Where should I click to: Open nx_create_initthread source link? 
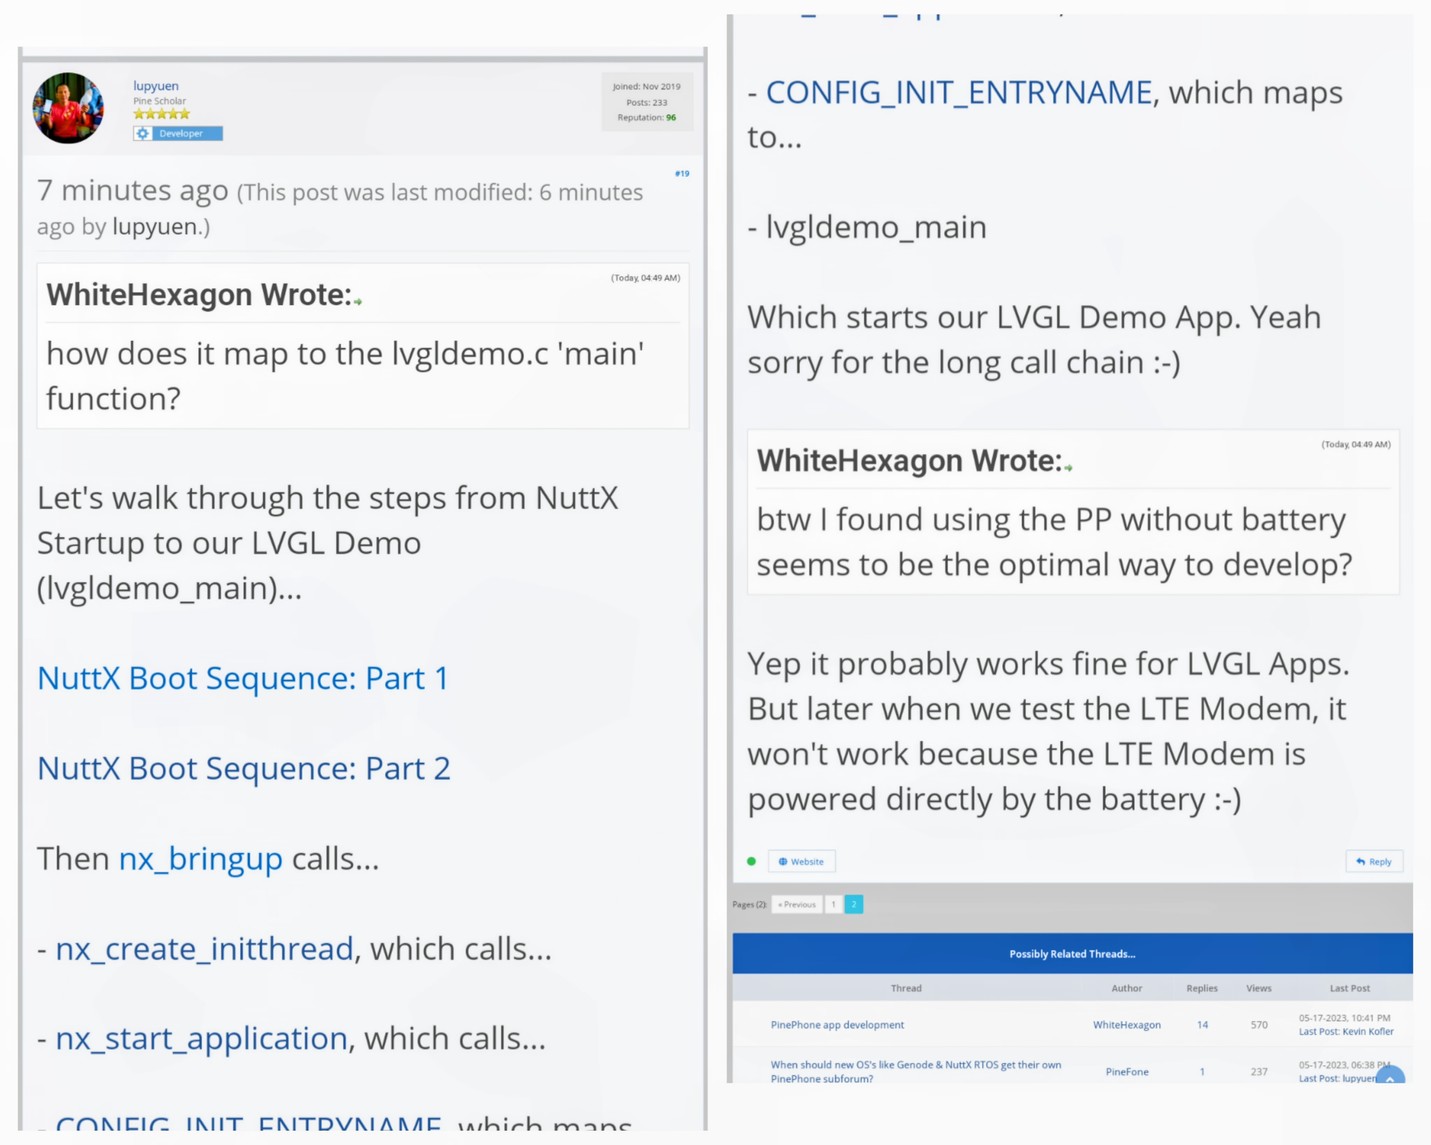pyautogui.click(x=204, y=948)
